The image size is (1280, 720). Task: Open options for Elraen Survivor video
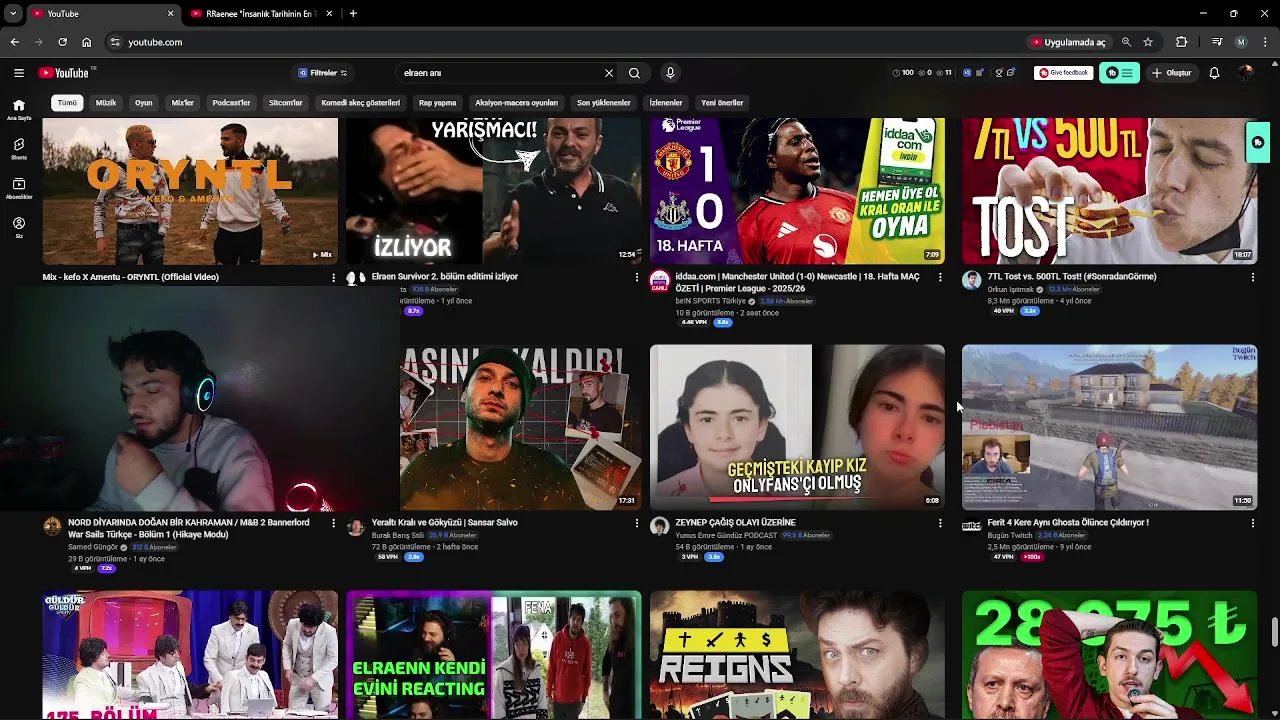click(637, 278)
